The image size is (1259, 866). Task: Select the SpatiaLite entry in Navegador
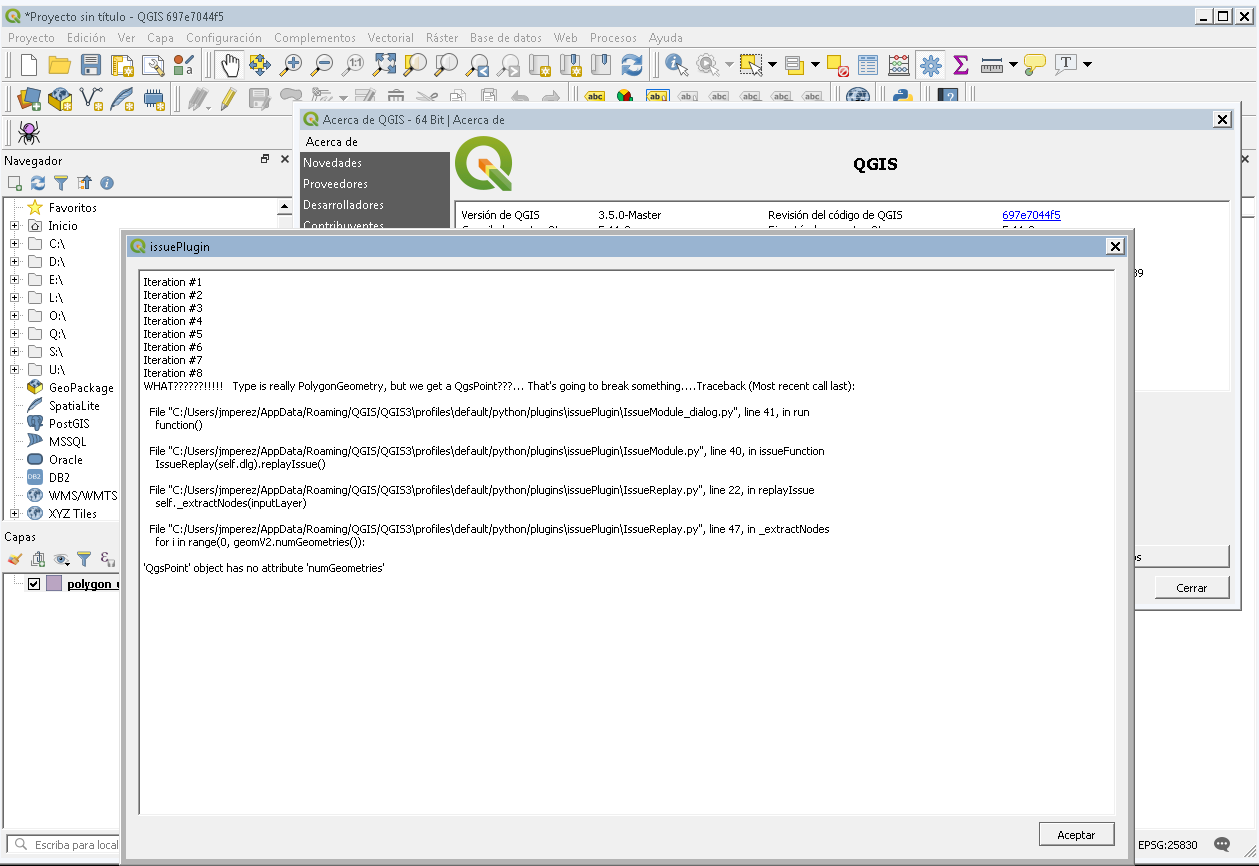pyautogui.click(x=74, y=406)
